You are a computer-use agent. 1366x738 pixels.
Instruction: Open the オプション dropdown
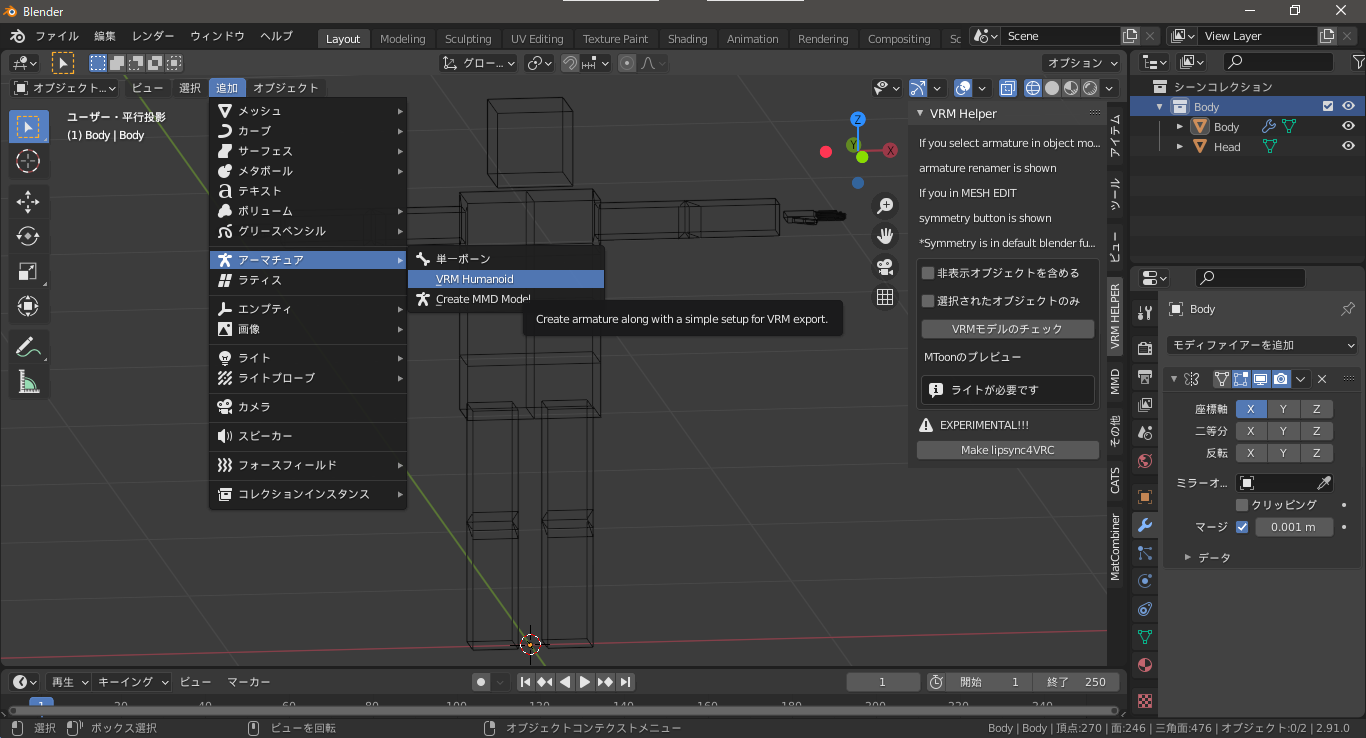(x=1082, y=63)
